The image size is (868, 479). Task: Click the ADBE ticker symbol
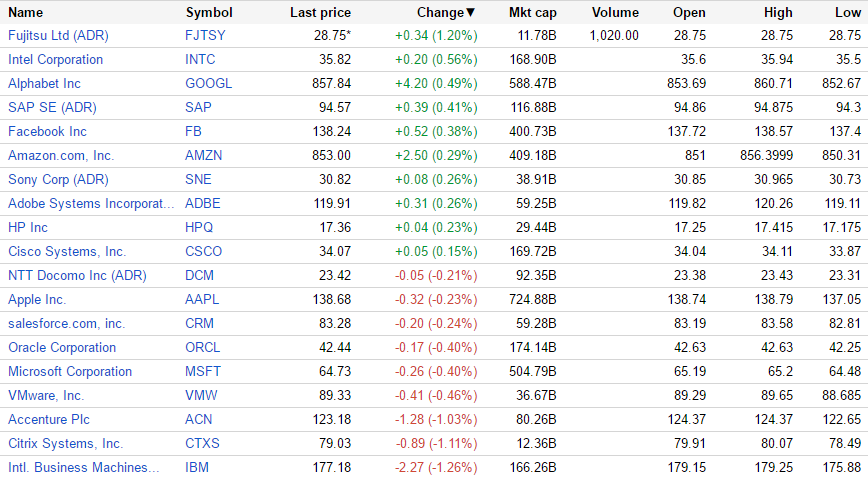click(204, 203)
